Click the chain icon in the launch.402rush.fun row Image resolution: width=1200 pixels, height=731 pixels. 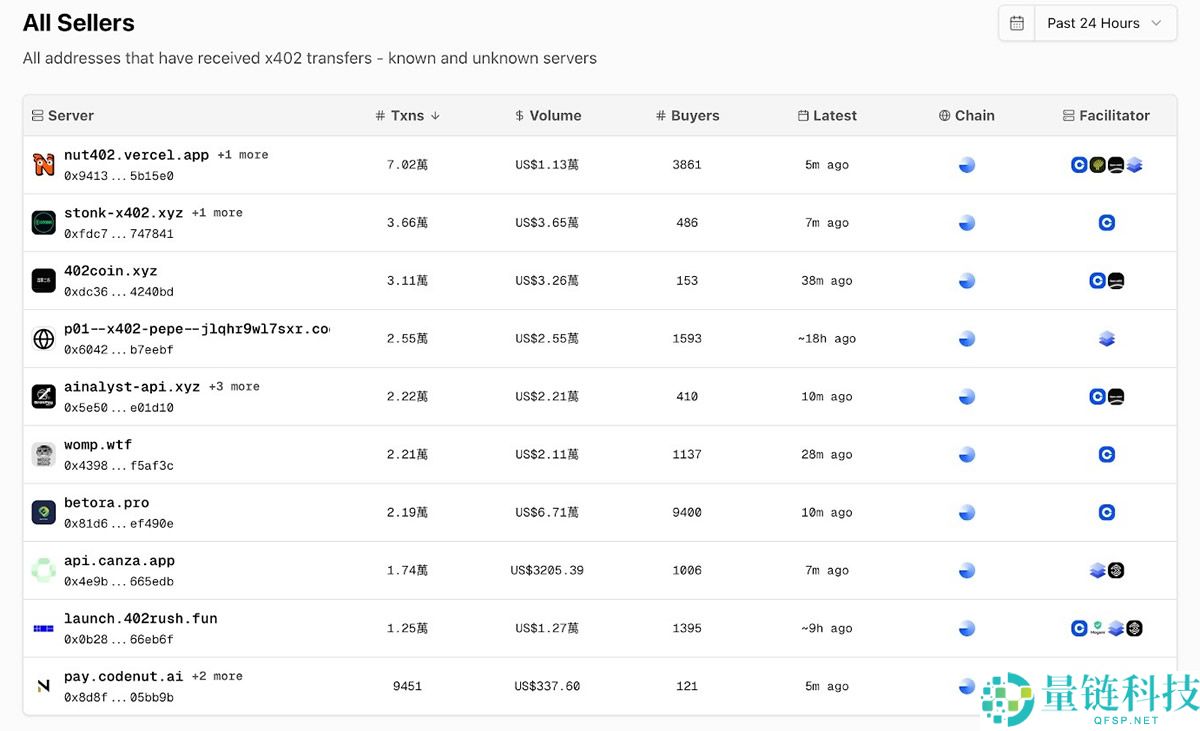pyautogui.click(x=966, y=629)
